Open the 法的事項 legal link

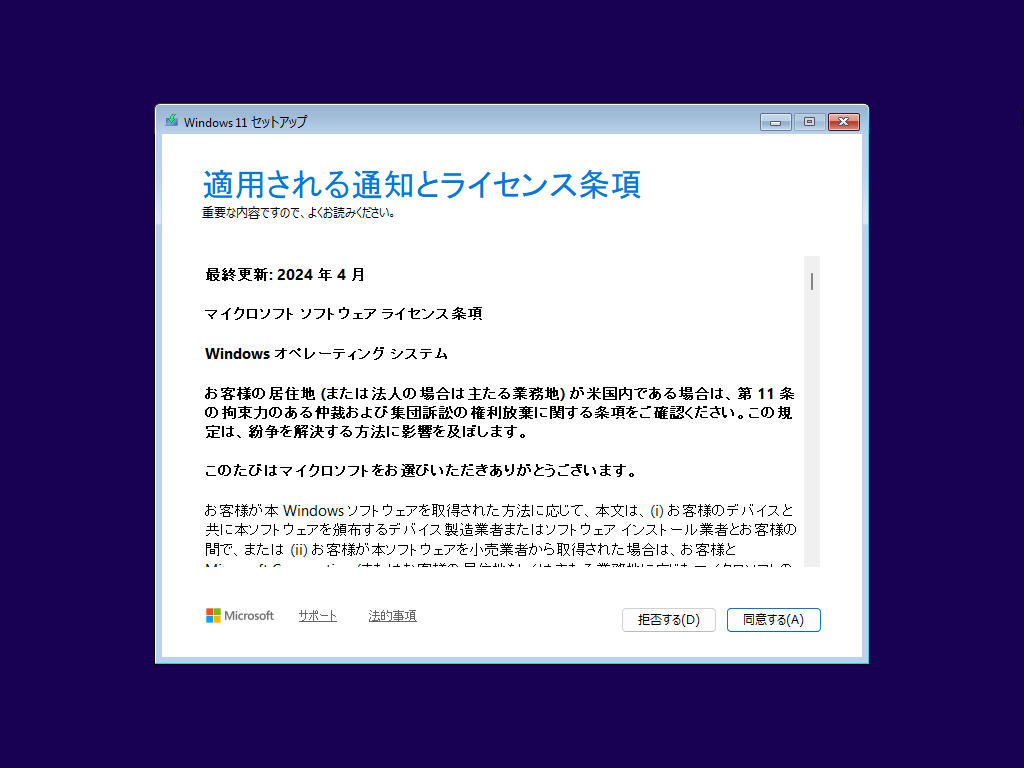(392, 616)
